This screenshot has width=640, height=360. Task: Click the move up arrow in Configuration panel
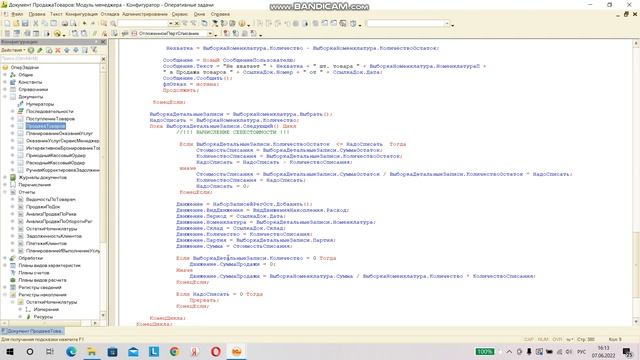(67, 50)
